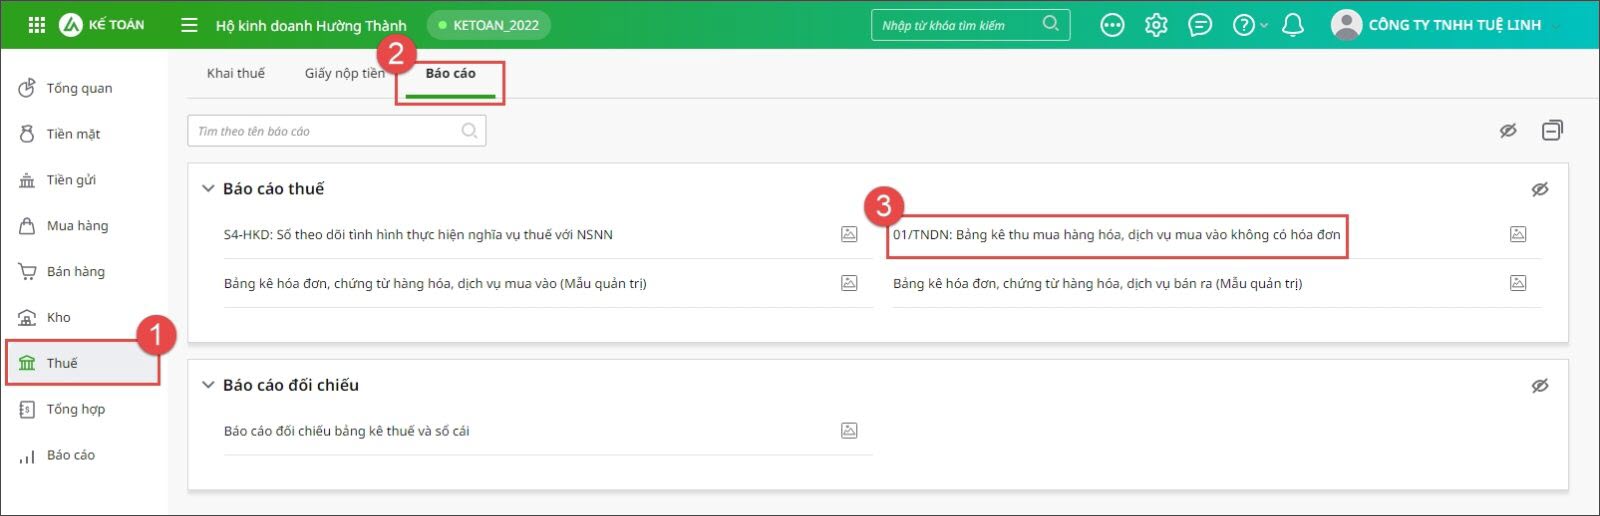Click the hamburger menu icon
The width and height of the screenshot is (1600, 516).
(189, 25)
